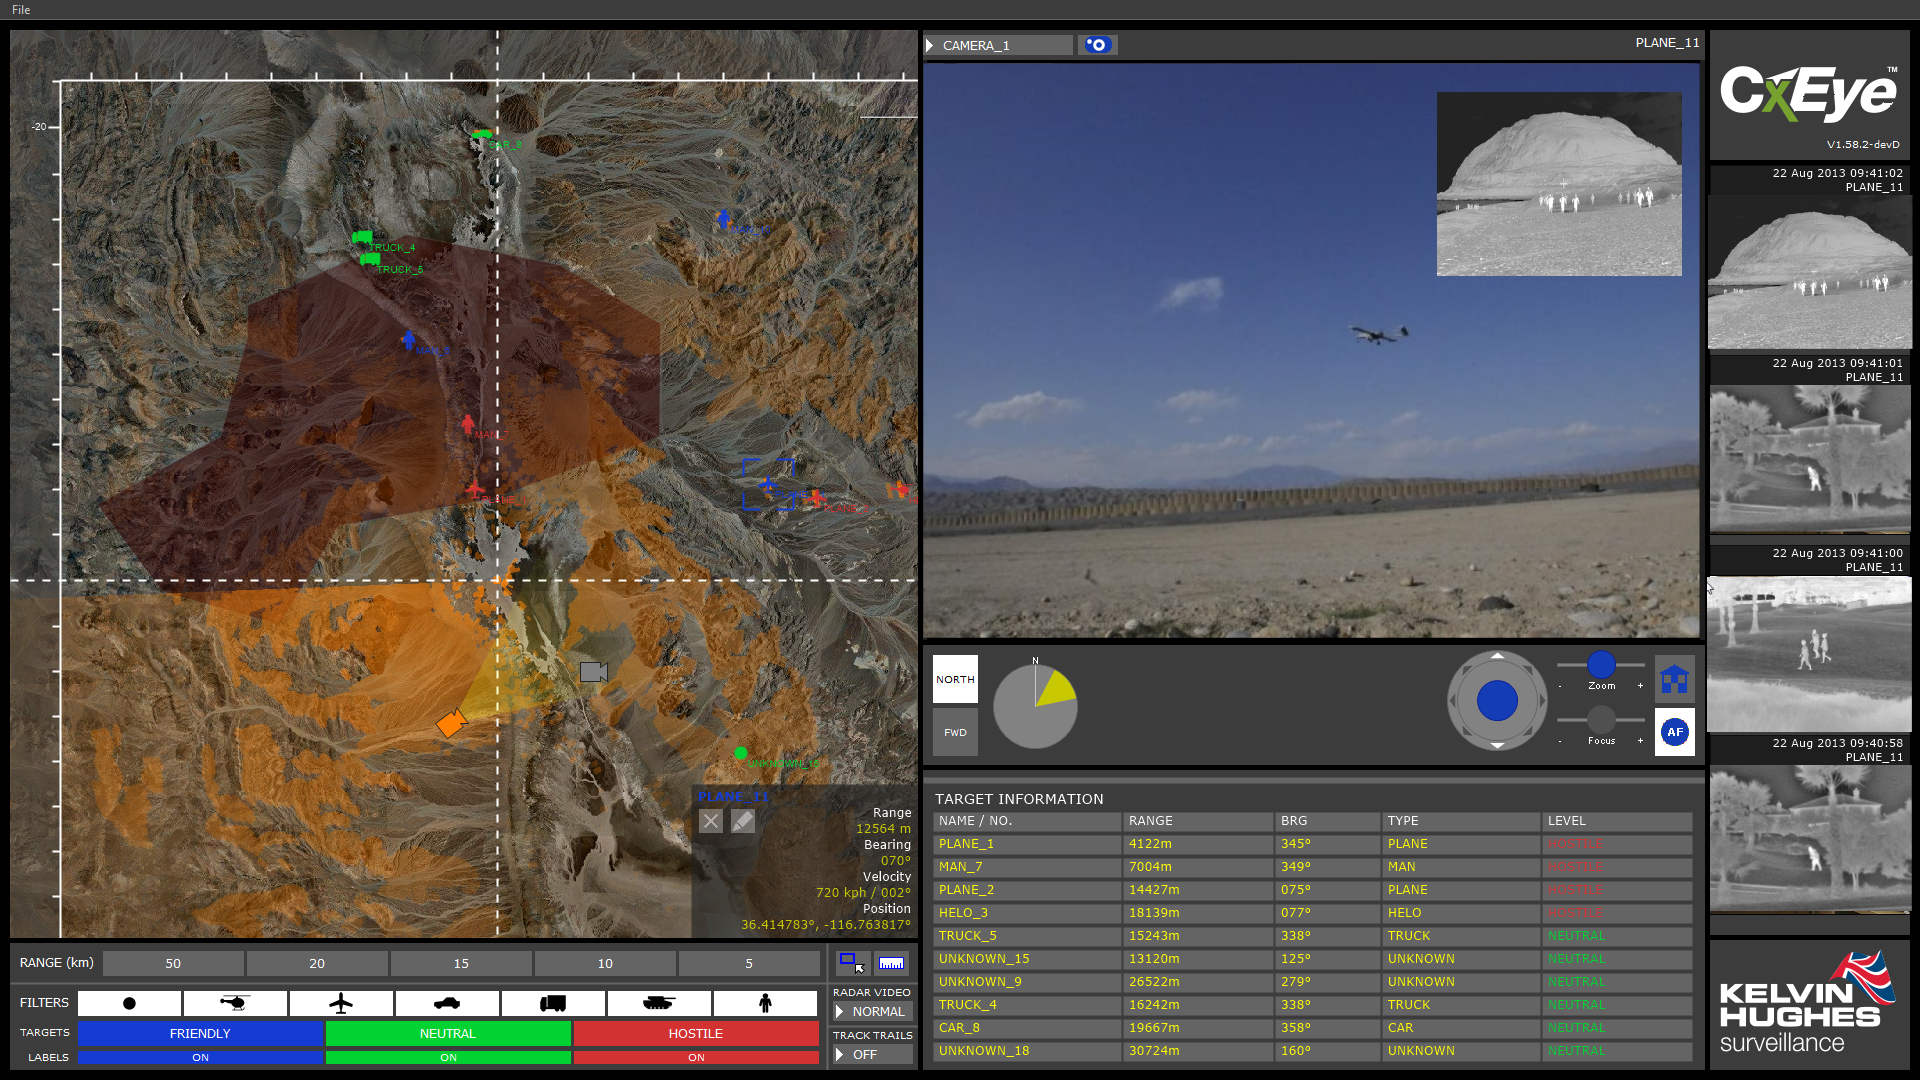Image resolution: width=1920 pixels, height=1080 pixels.
Task: Toggle FRIENDLY targets visibility
Action: click(x=200, y=1033)
